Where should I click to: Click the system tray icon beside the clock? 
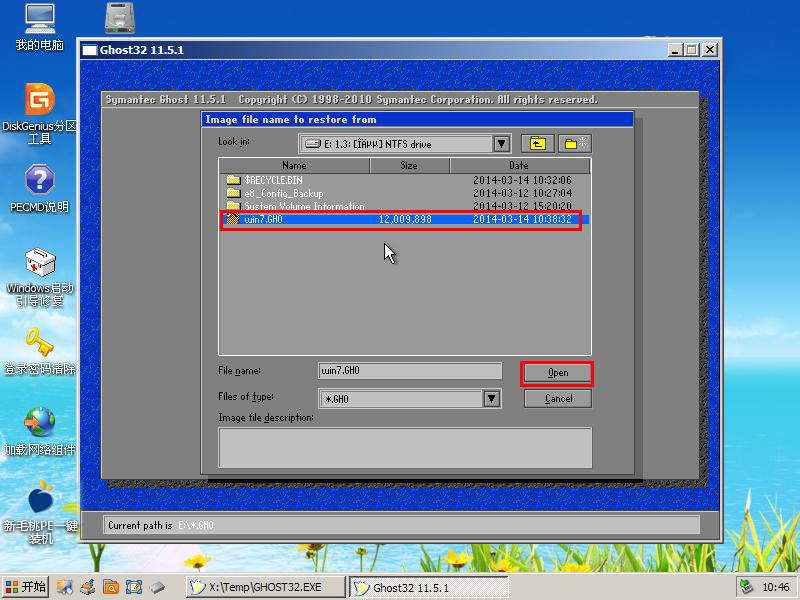coord(747,587)
